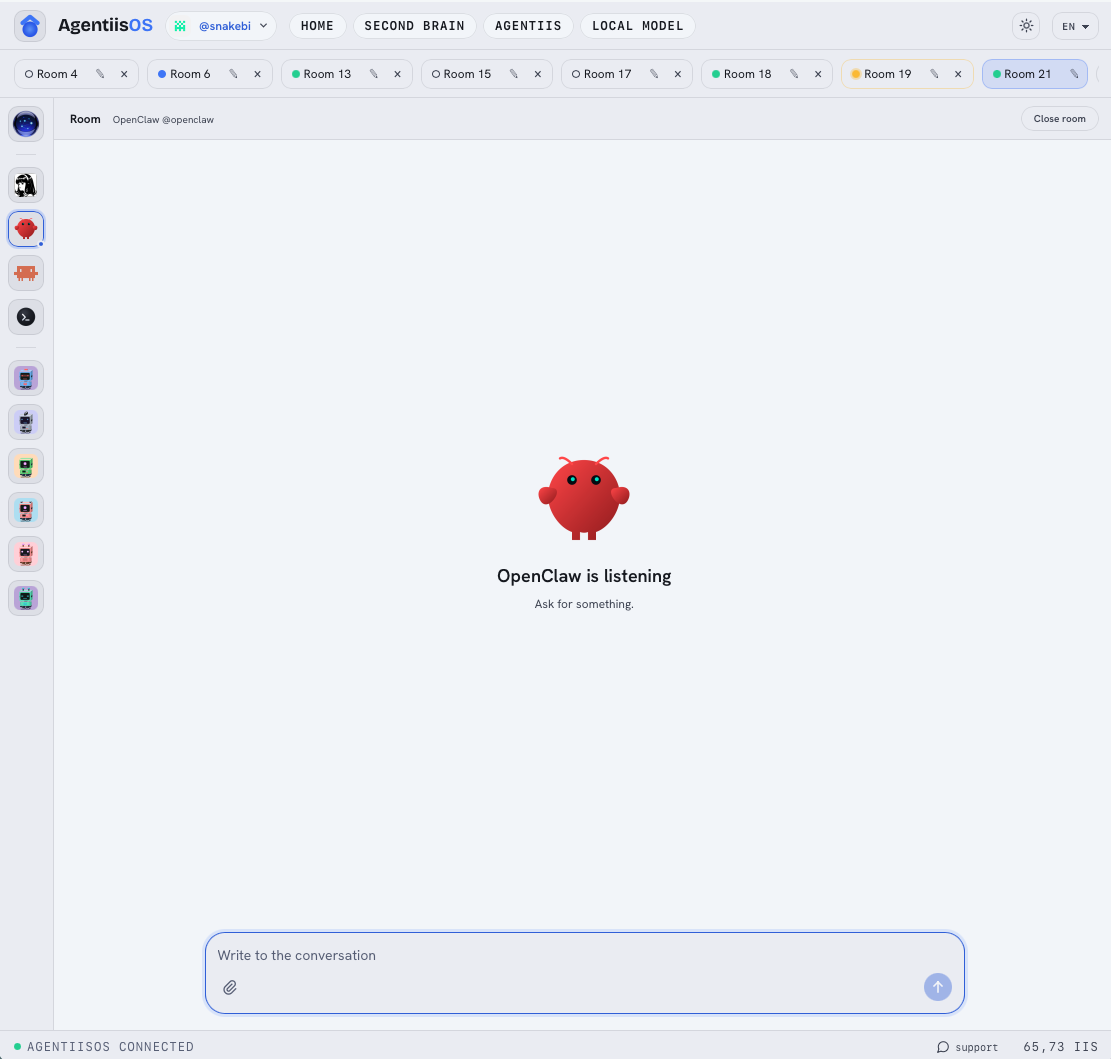Close the Room 17 tab

coord(678,74)
